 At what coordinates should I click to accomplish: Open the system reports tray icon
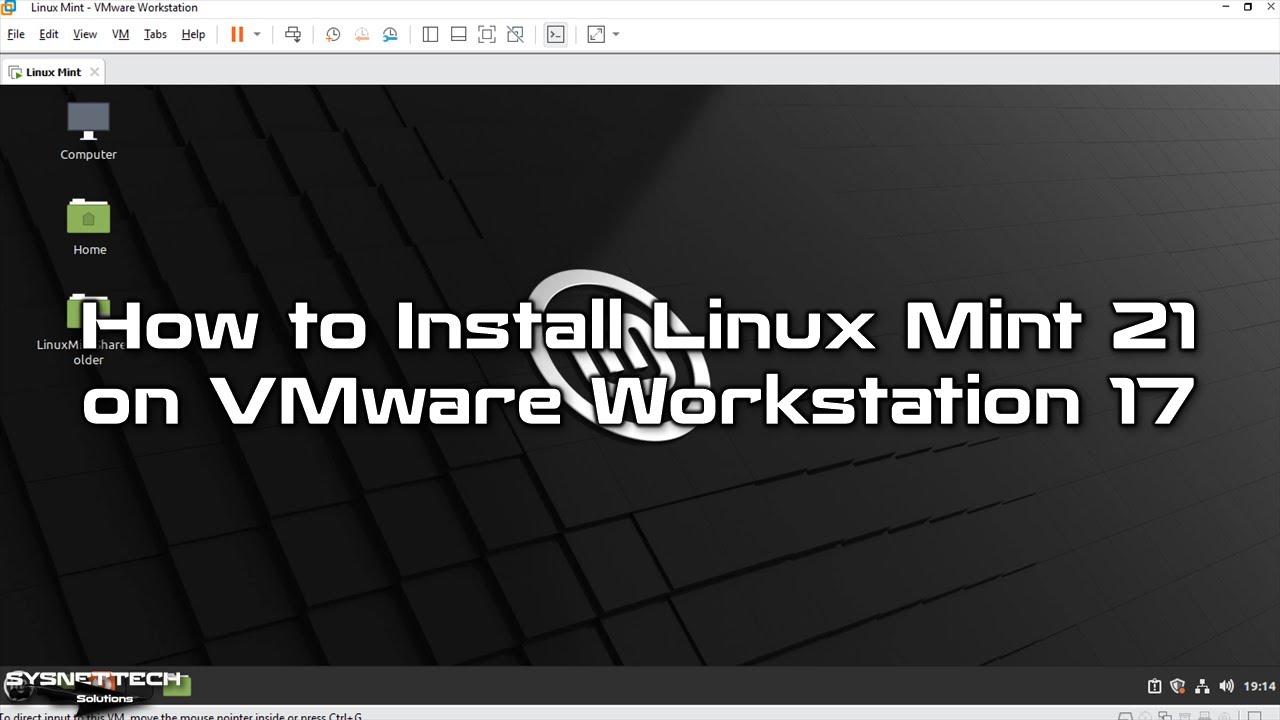1154,686
